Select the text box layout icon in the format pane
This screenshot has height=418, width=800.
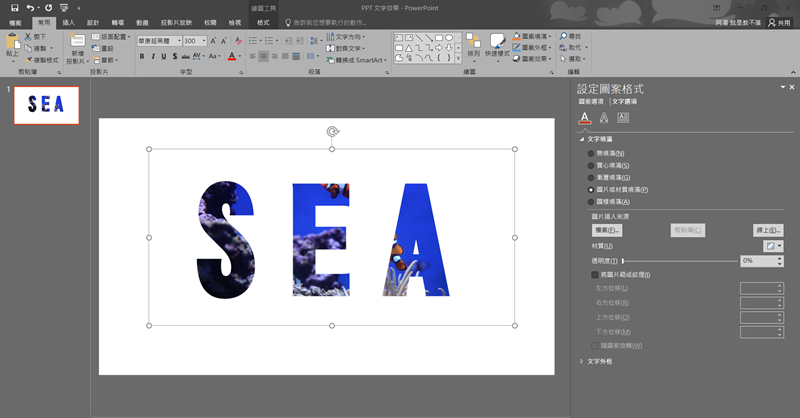point(623,119)
